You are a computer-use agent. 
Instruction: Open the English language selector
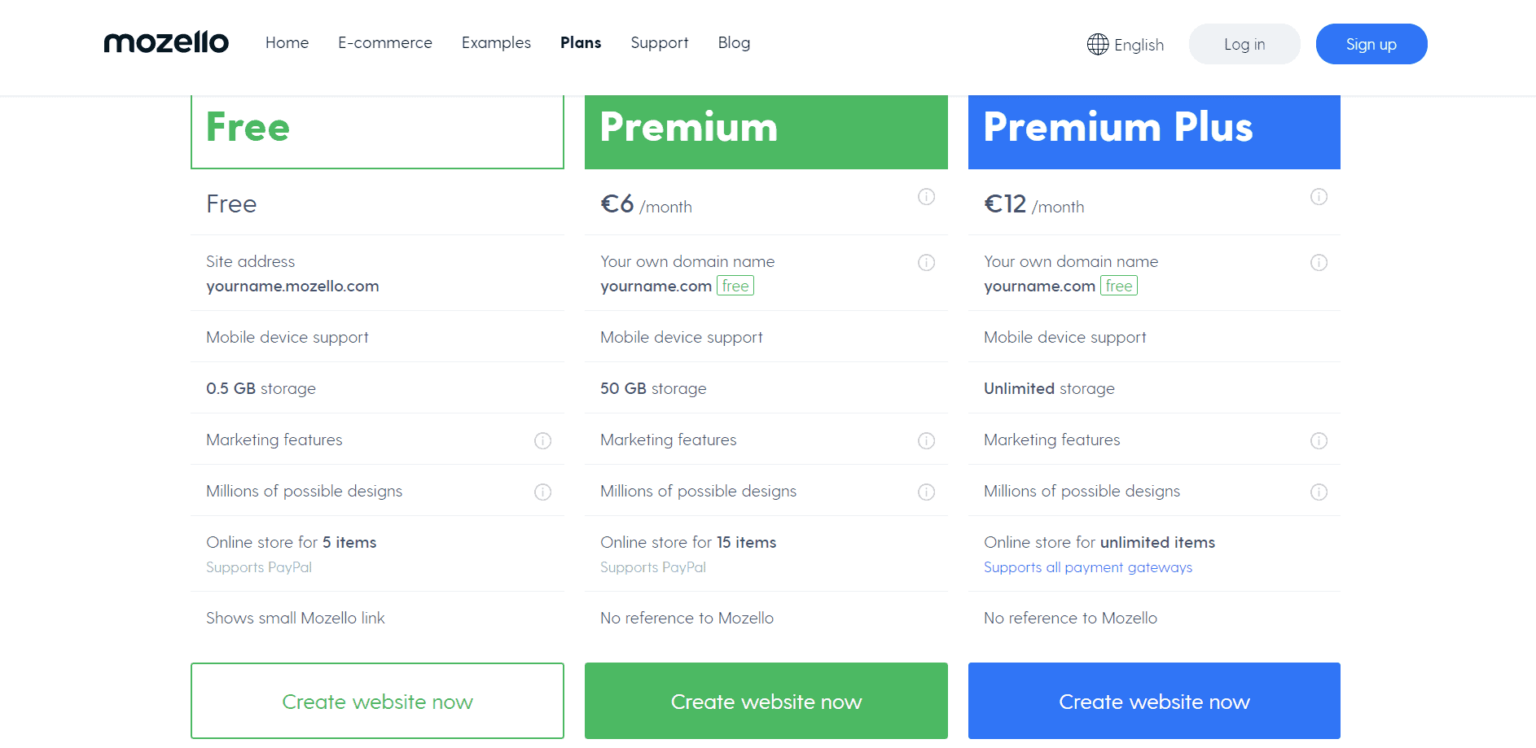1137,44
